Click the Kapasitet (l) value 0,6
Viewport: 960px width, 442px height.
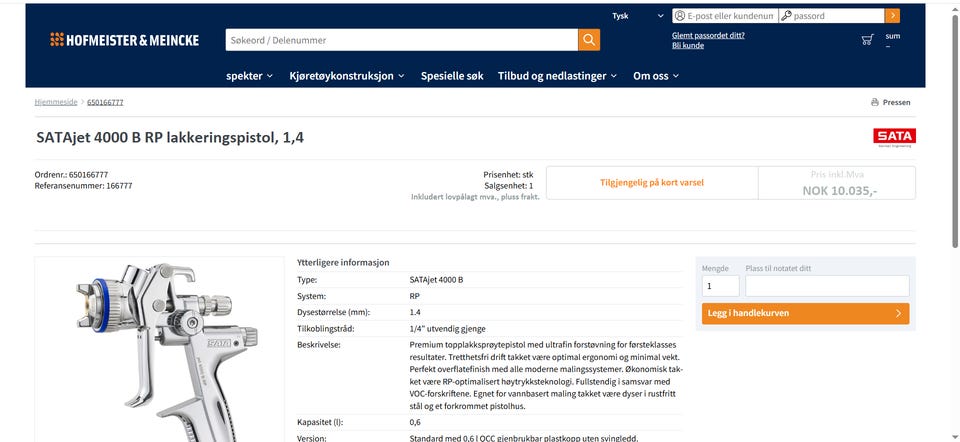click(x=415, y=422)
